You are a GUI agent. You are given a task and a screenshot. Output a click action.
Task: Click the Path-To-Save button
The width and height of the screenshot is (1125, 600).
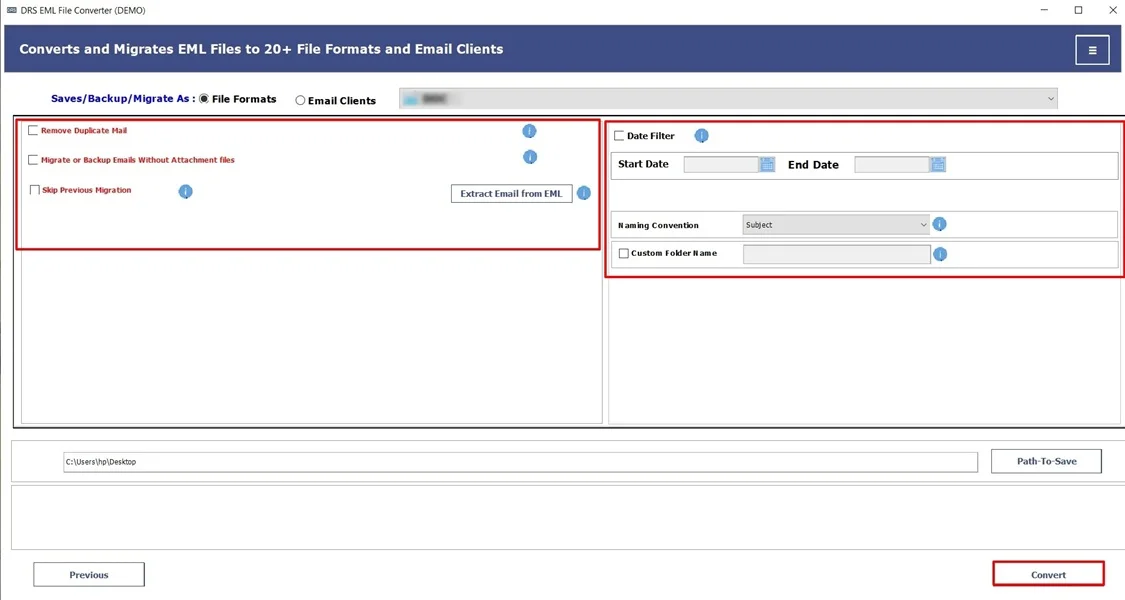[x=1046, y=461]
